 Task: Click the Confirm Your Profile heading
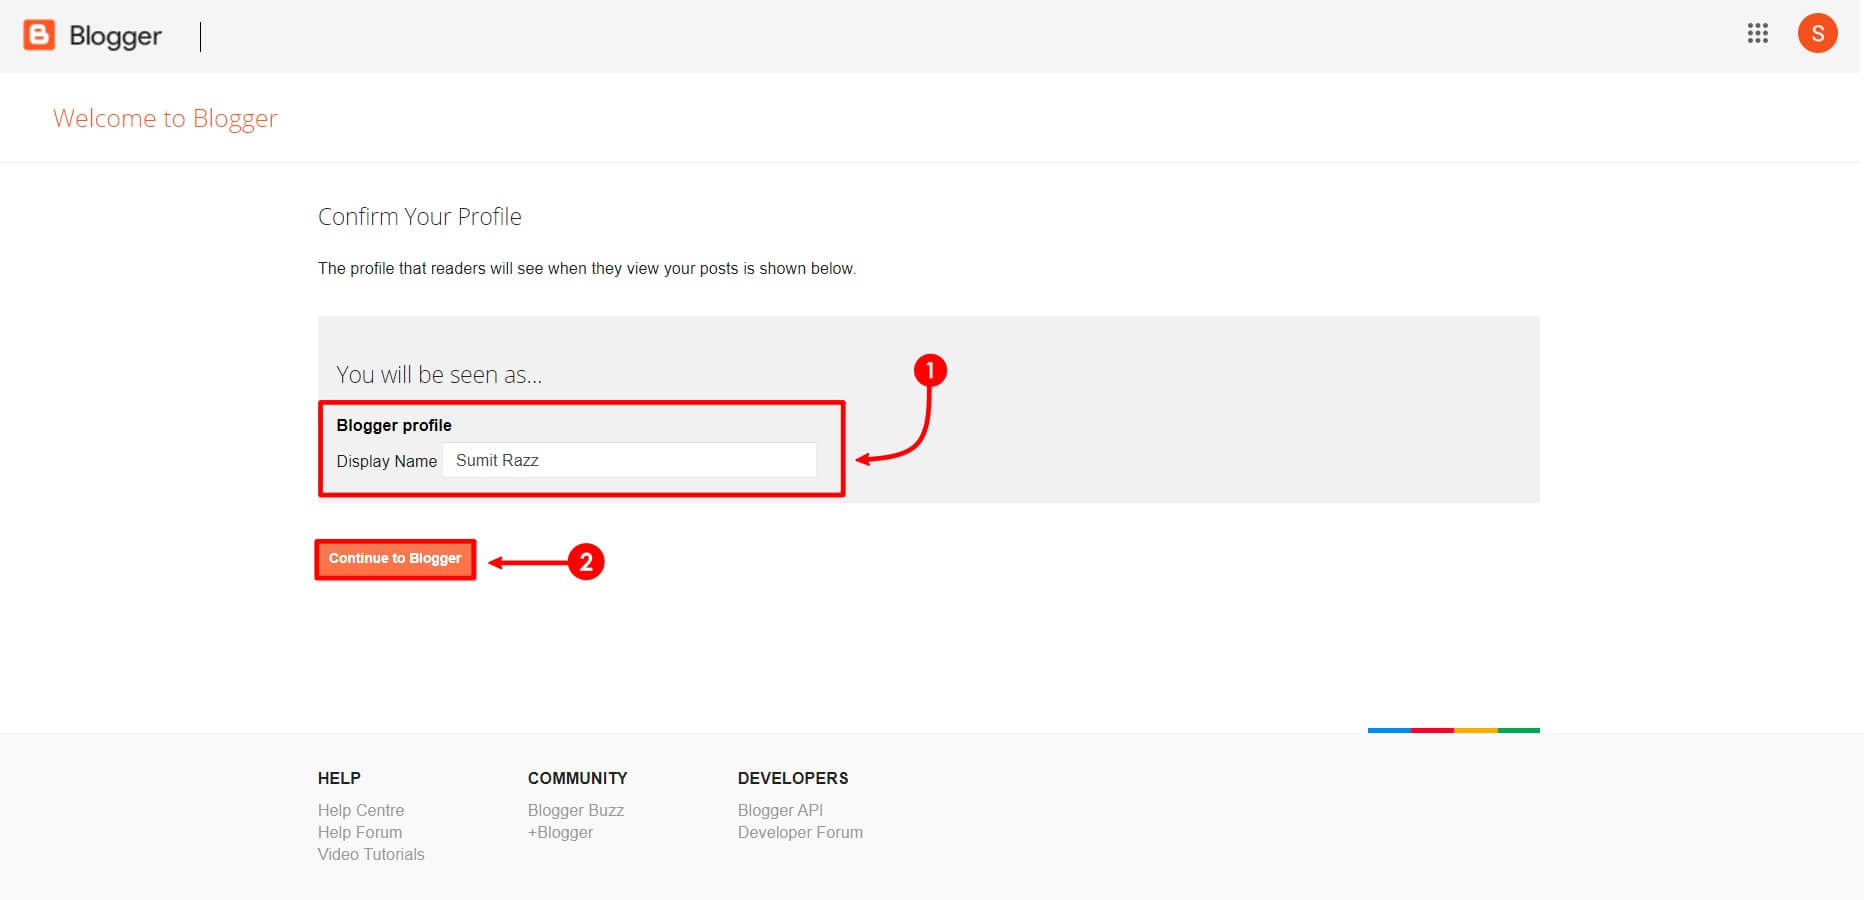pyautogui.click(x=420, y=217)
